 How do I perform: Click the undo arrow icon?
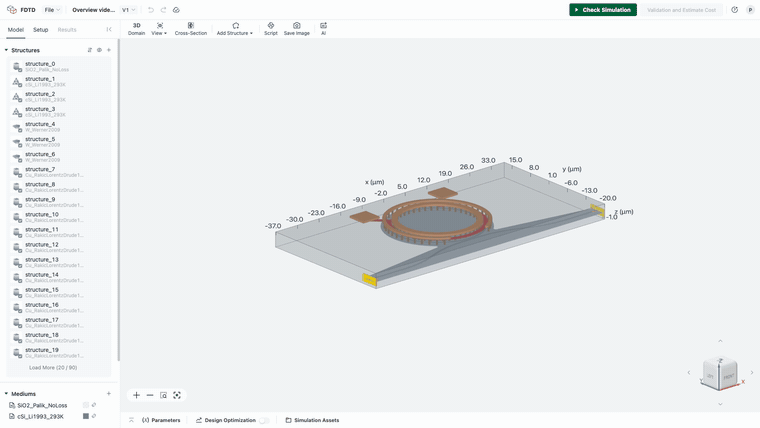click(151, 10)
